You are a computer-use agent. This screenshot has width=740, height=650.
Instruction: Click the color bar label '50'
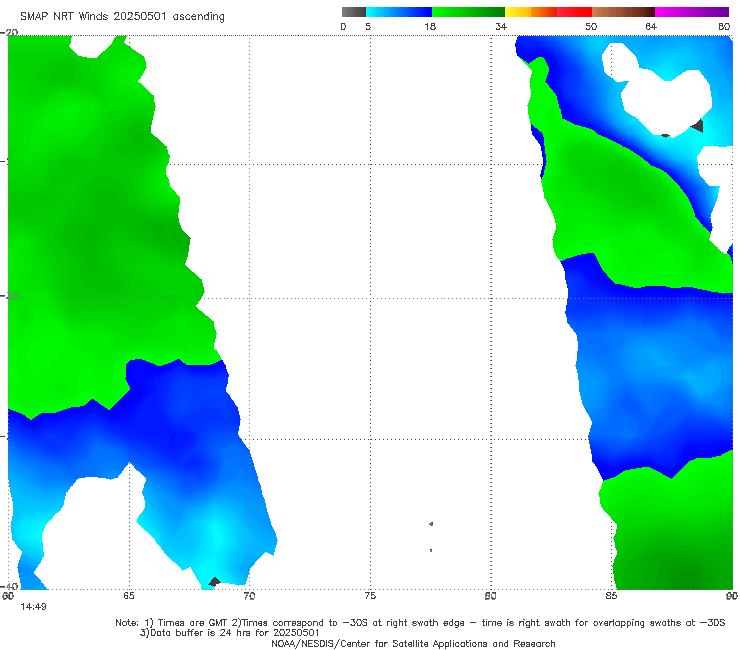[591, 27]
